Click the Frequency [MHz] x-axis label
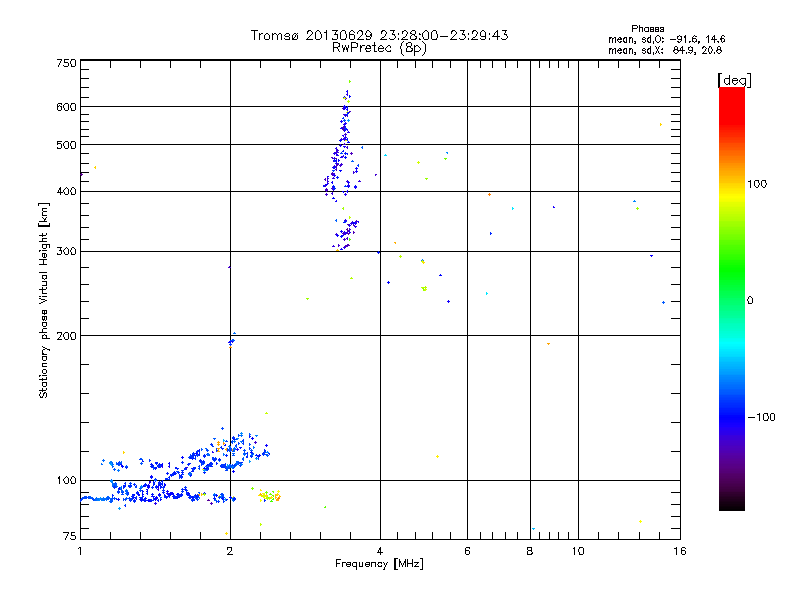This screenshot has width=800, height=600. click(379, 565)
